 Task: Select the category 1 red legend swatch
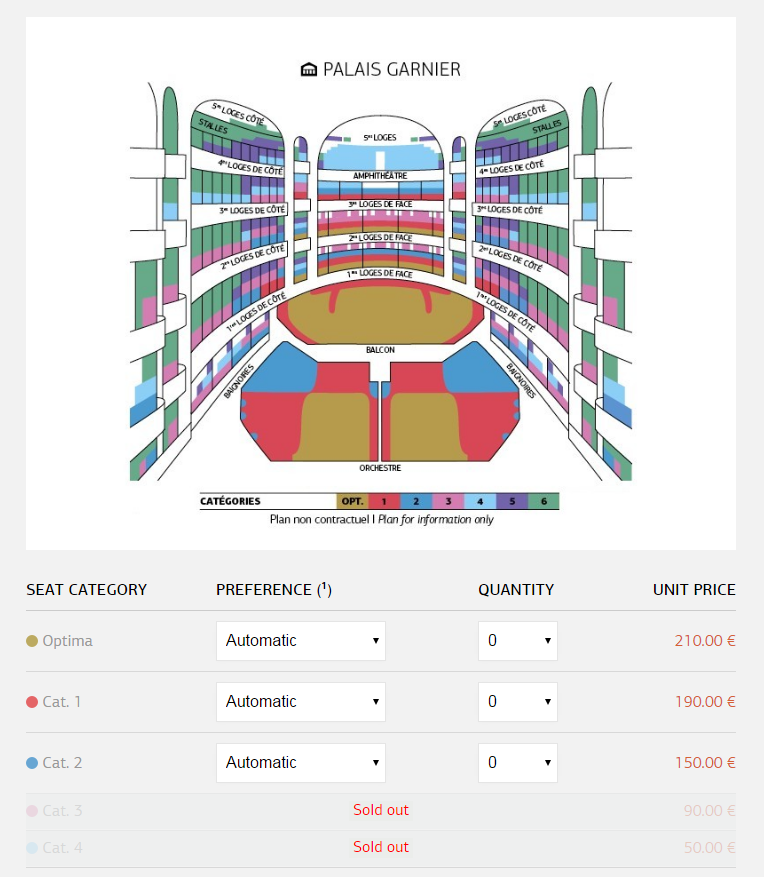[384, 501]
